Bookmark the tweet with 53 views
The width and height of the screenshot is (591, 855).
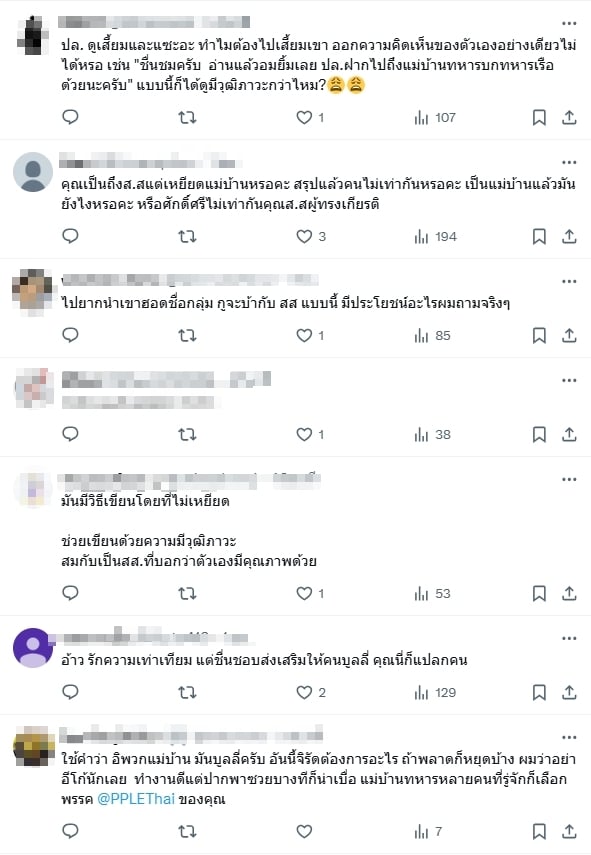pos(539,593)
